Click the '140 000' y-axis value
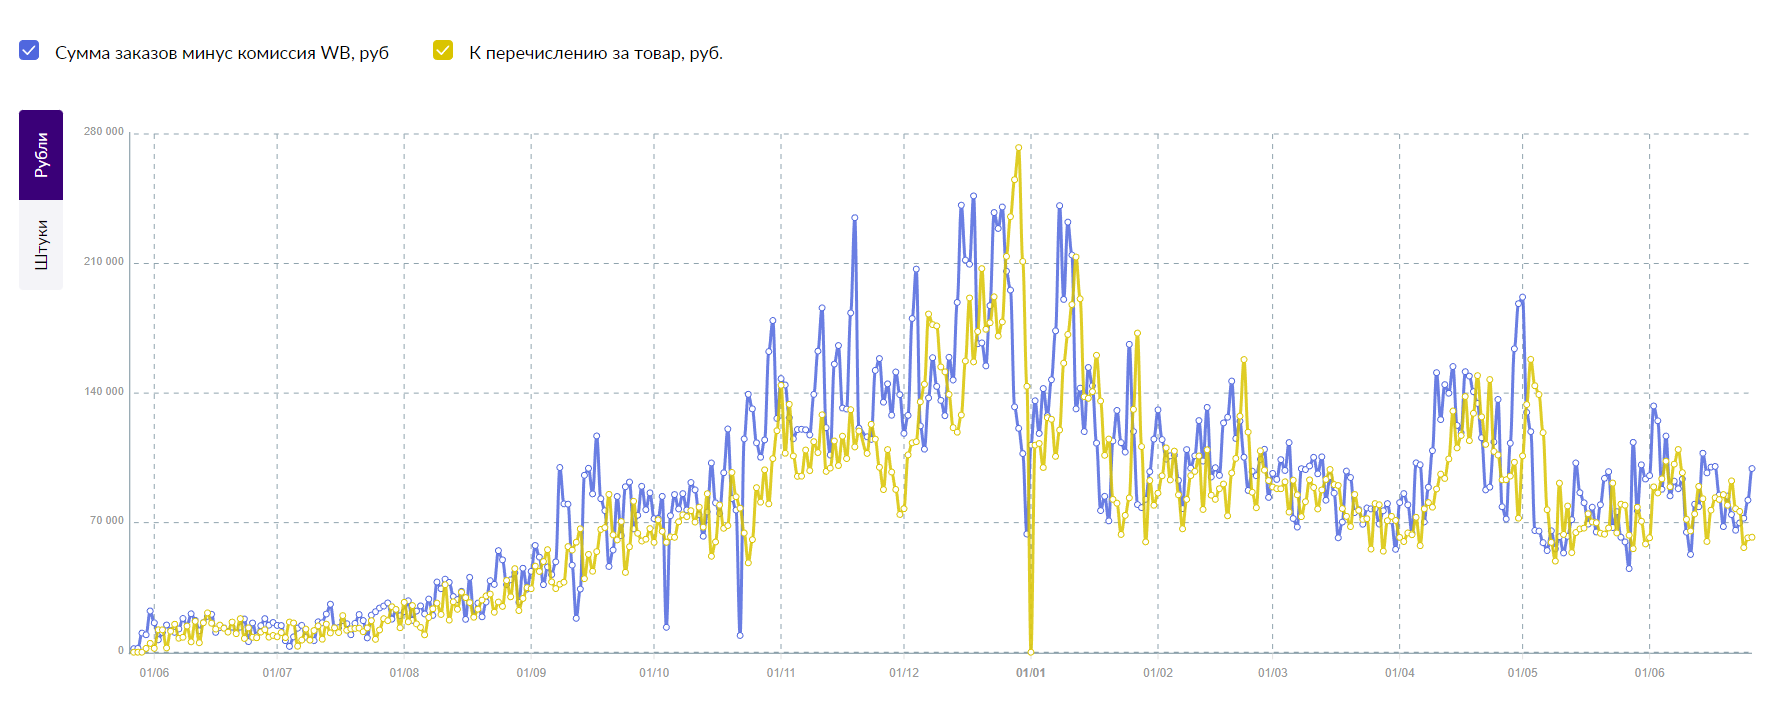This screenshot has width=1783, height=704. point(104,392)
